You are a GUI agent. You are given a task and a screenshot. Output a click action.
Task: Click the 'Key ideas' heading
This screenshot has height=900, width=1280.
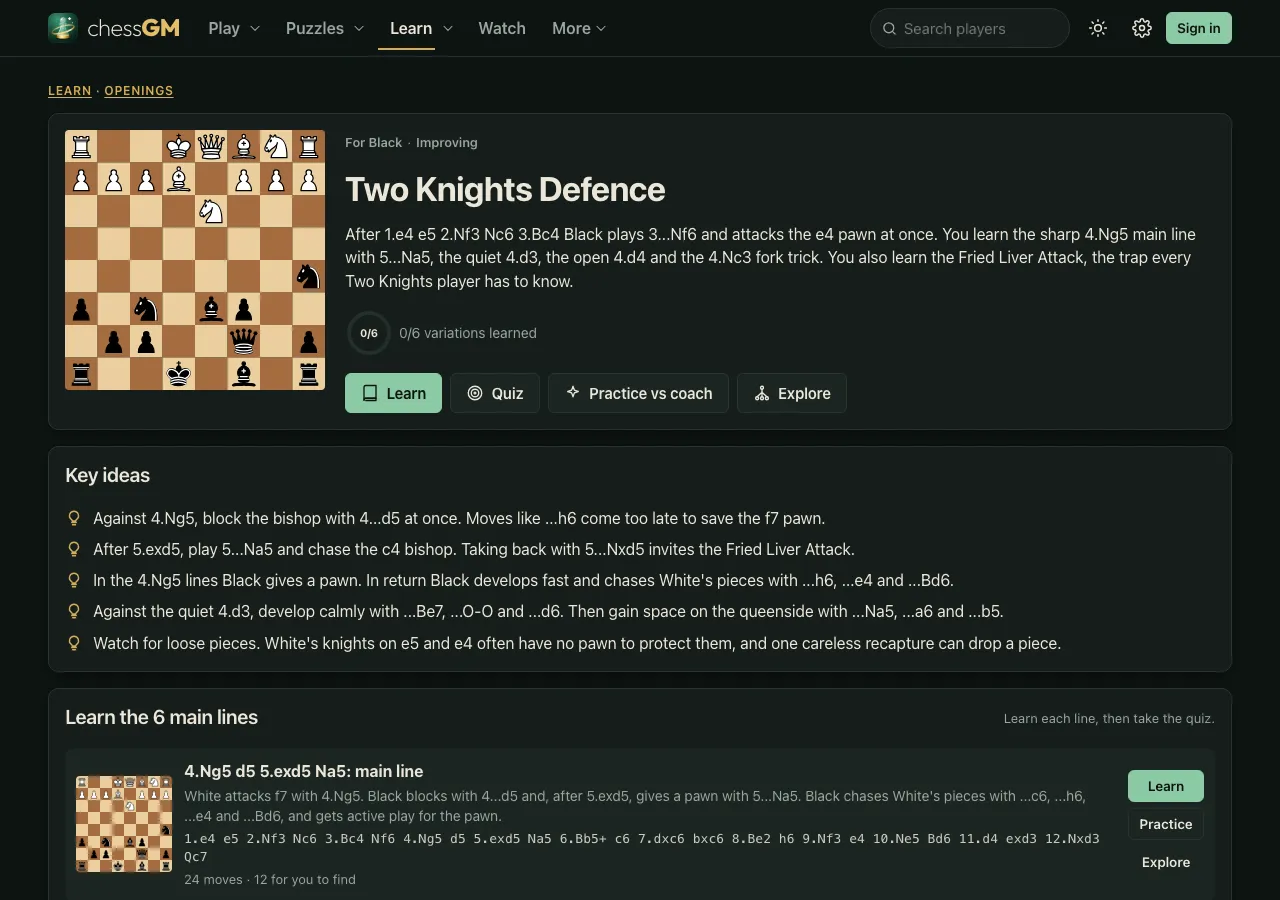pyautogui.click(x=108, y=475)
